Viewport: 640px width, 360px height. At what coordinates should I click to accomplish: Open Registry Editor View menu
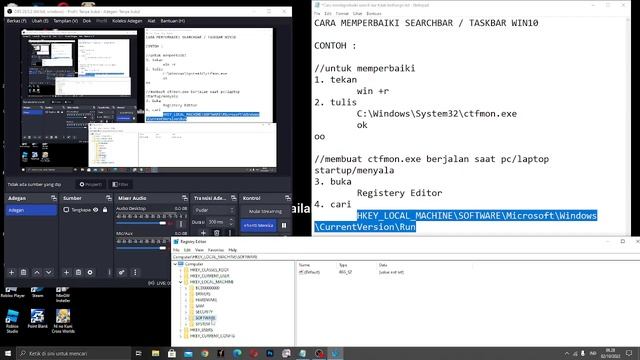tap(199, 250)
